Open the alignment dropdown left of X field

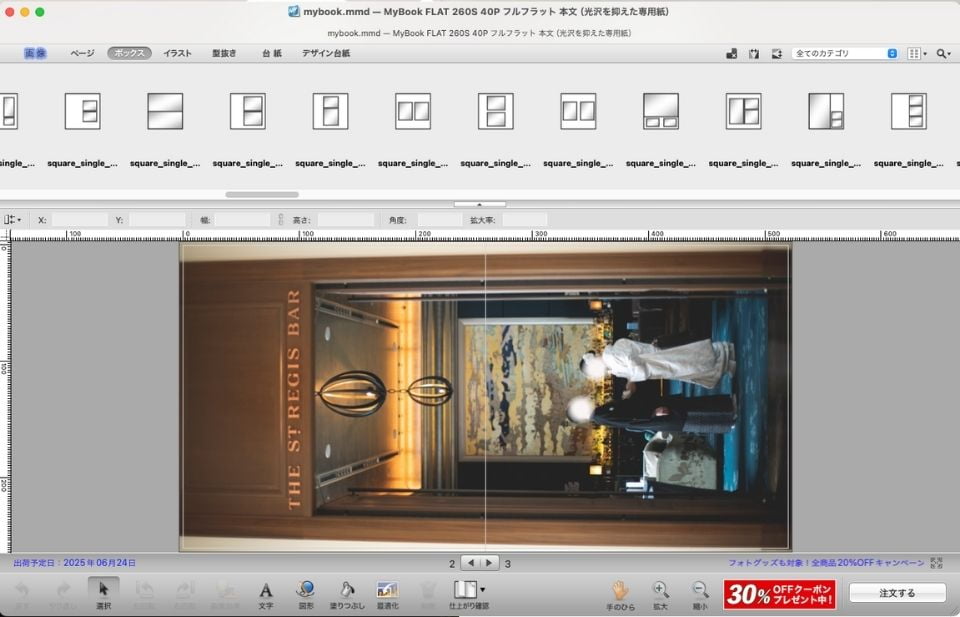pos(12,220)
